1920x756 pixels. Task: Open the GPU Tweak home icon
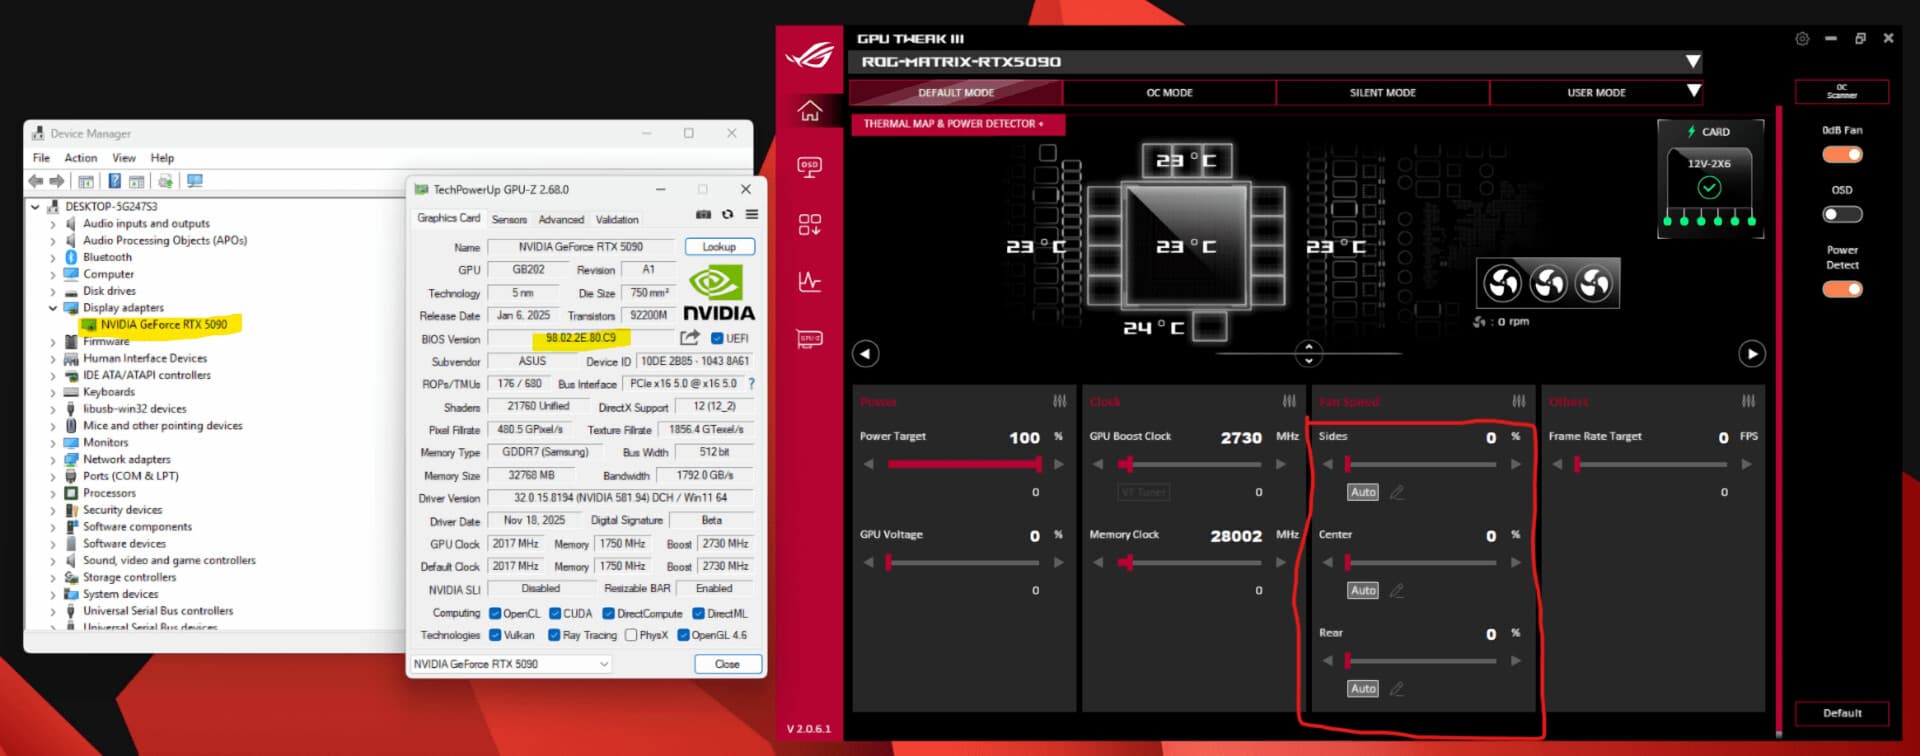pos(809,111)
